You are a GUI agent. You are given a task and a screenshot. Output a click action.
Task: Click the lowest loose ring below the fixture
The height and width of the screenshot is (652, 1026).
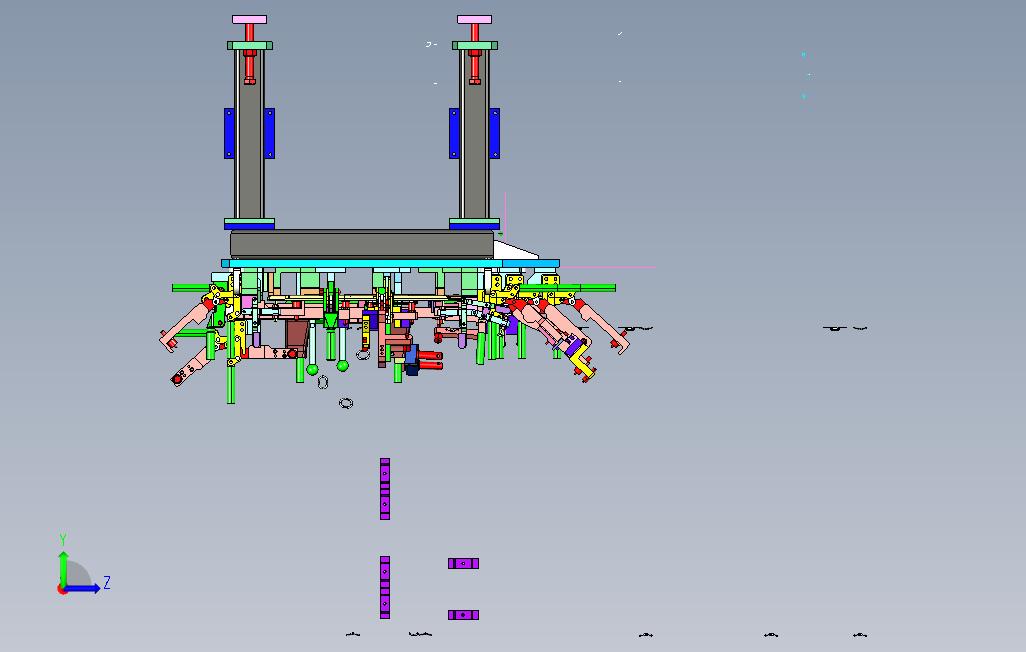pyautogui.click(x=346, y=403)
